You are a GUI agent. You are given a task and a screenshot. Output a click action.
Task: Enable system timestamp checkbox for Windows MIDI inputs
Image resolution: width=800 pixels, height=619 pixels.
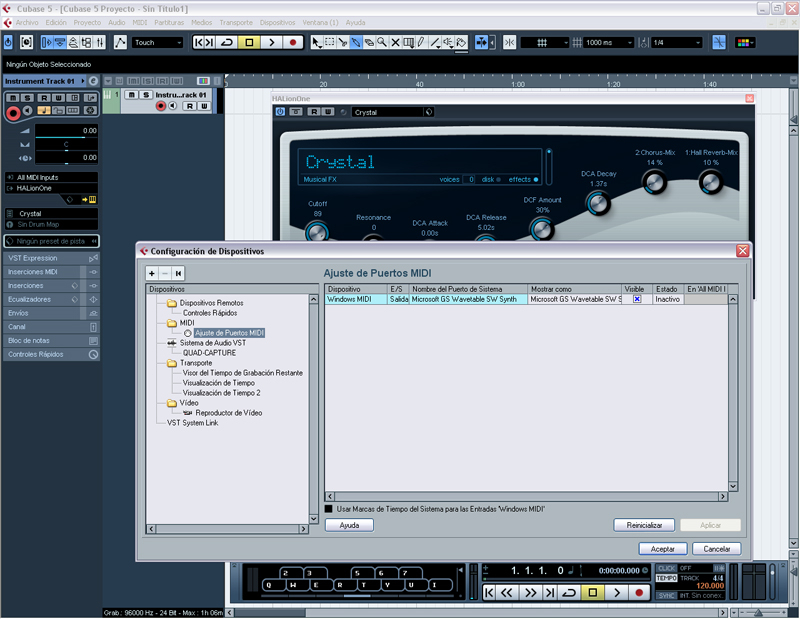329,509
